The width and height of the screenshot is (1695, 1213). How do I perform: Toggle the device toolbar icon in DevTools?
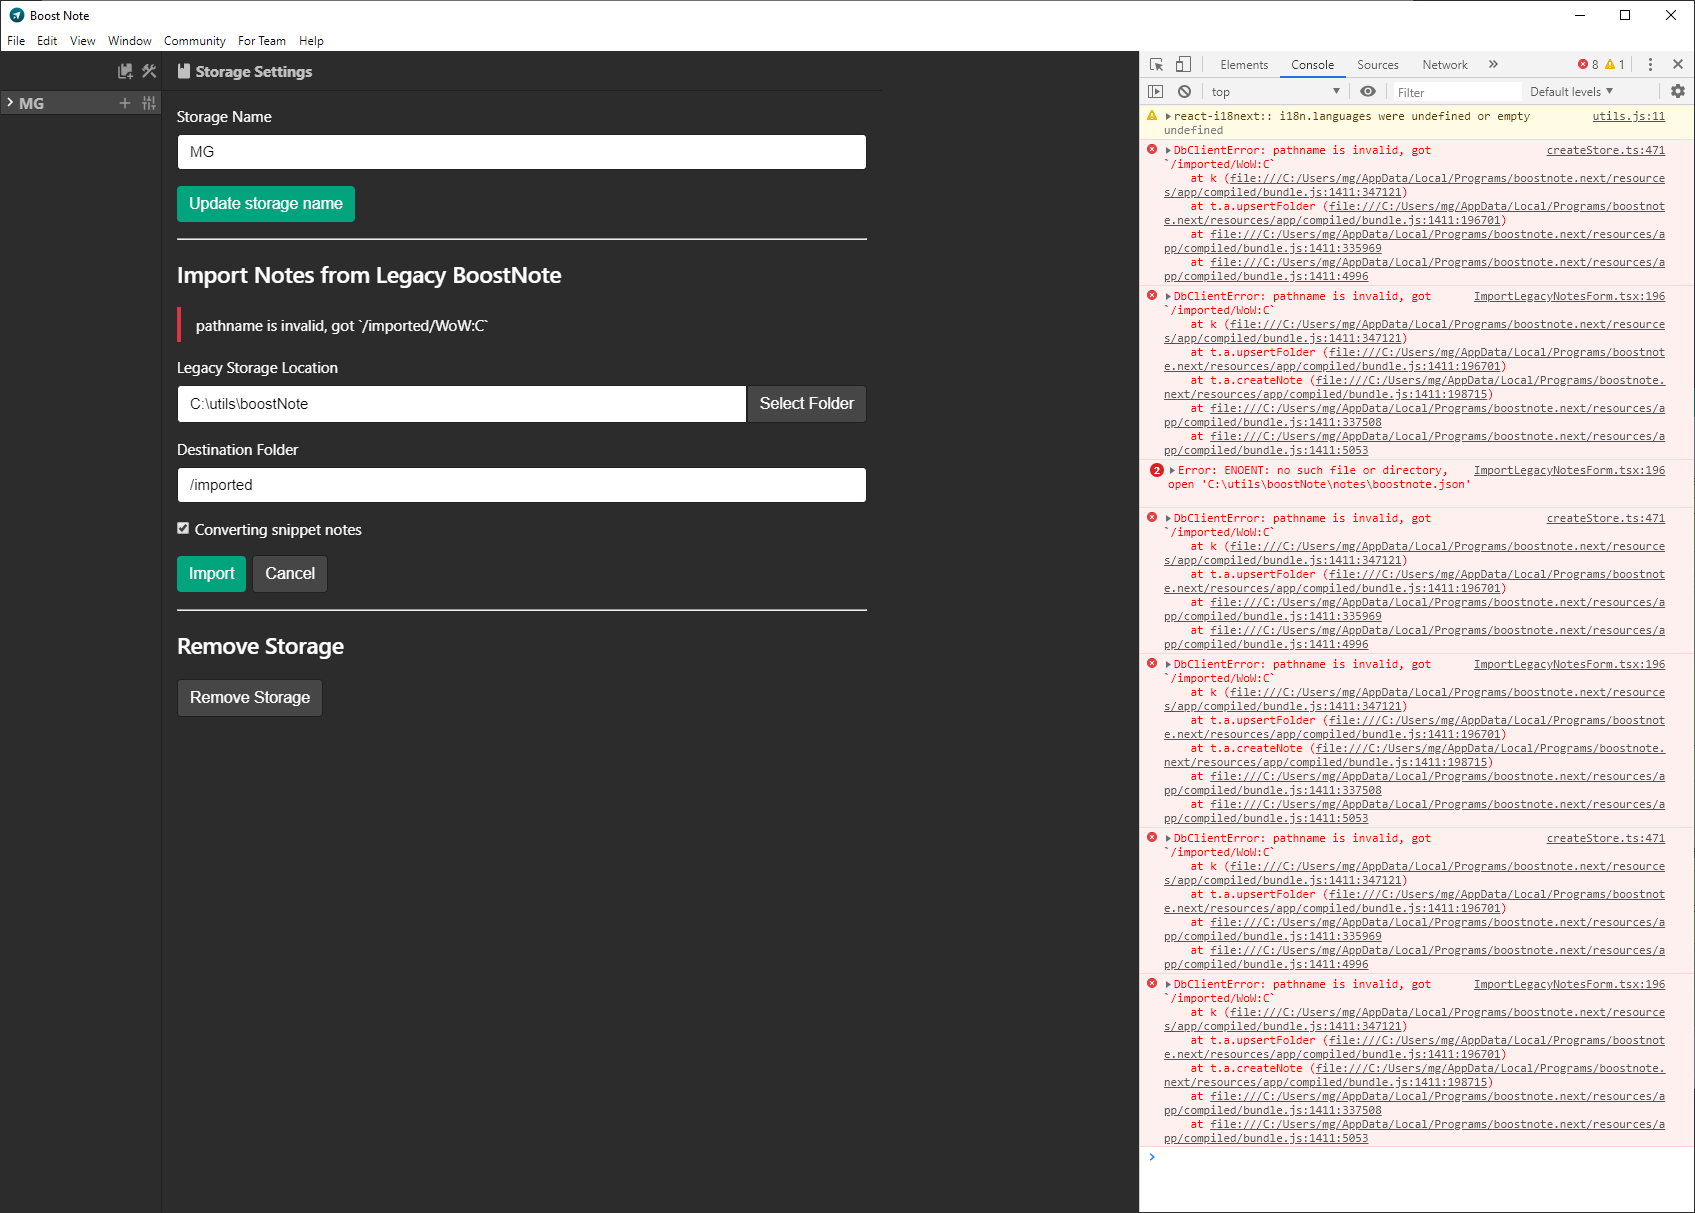point(1183,64)
